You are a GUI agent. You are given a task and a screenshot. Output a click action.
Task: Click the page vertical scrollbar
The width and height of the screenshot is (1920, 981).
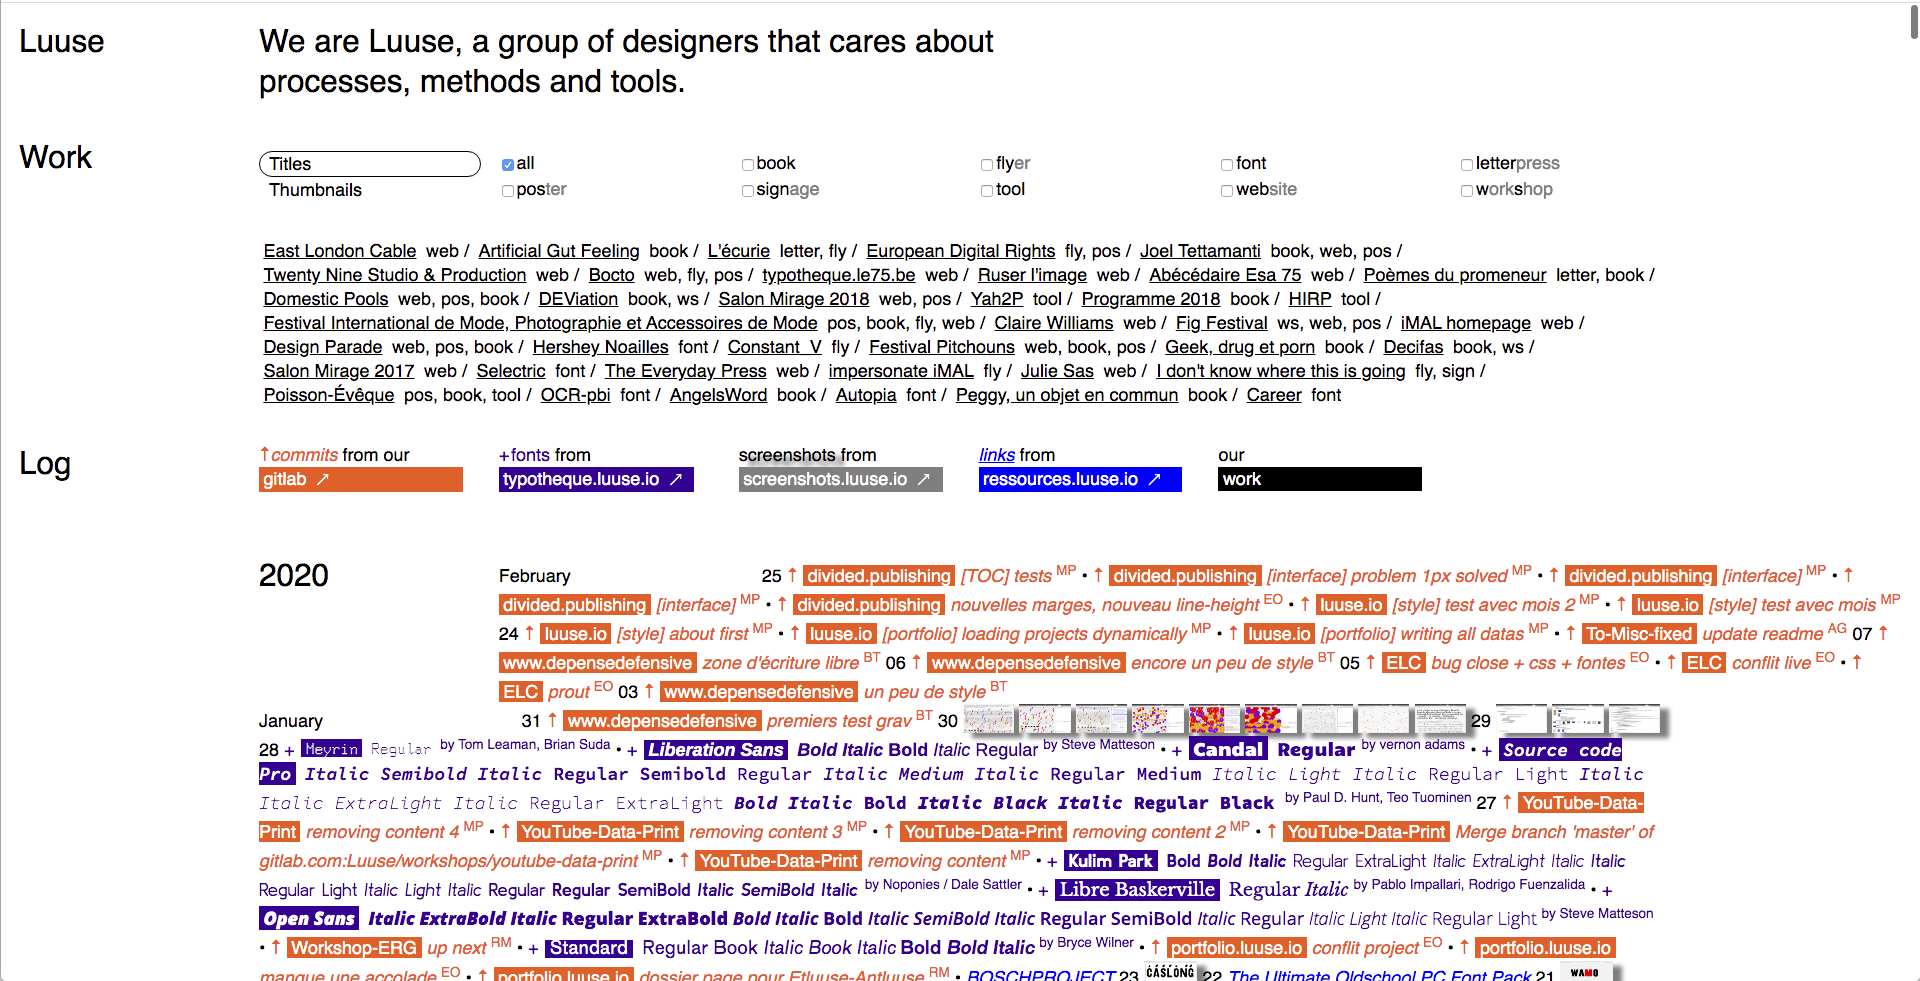pos(1913,22)
